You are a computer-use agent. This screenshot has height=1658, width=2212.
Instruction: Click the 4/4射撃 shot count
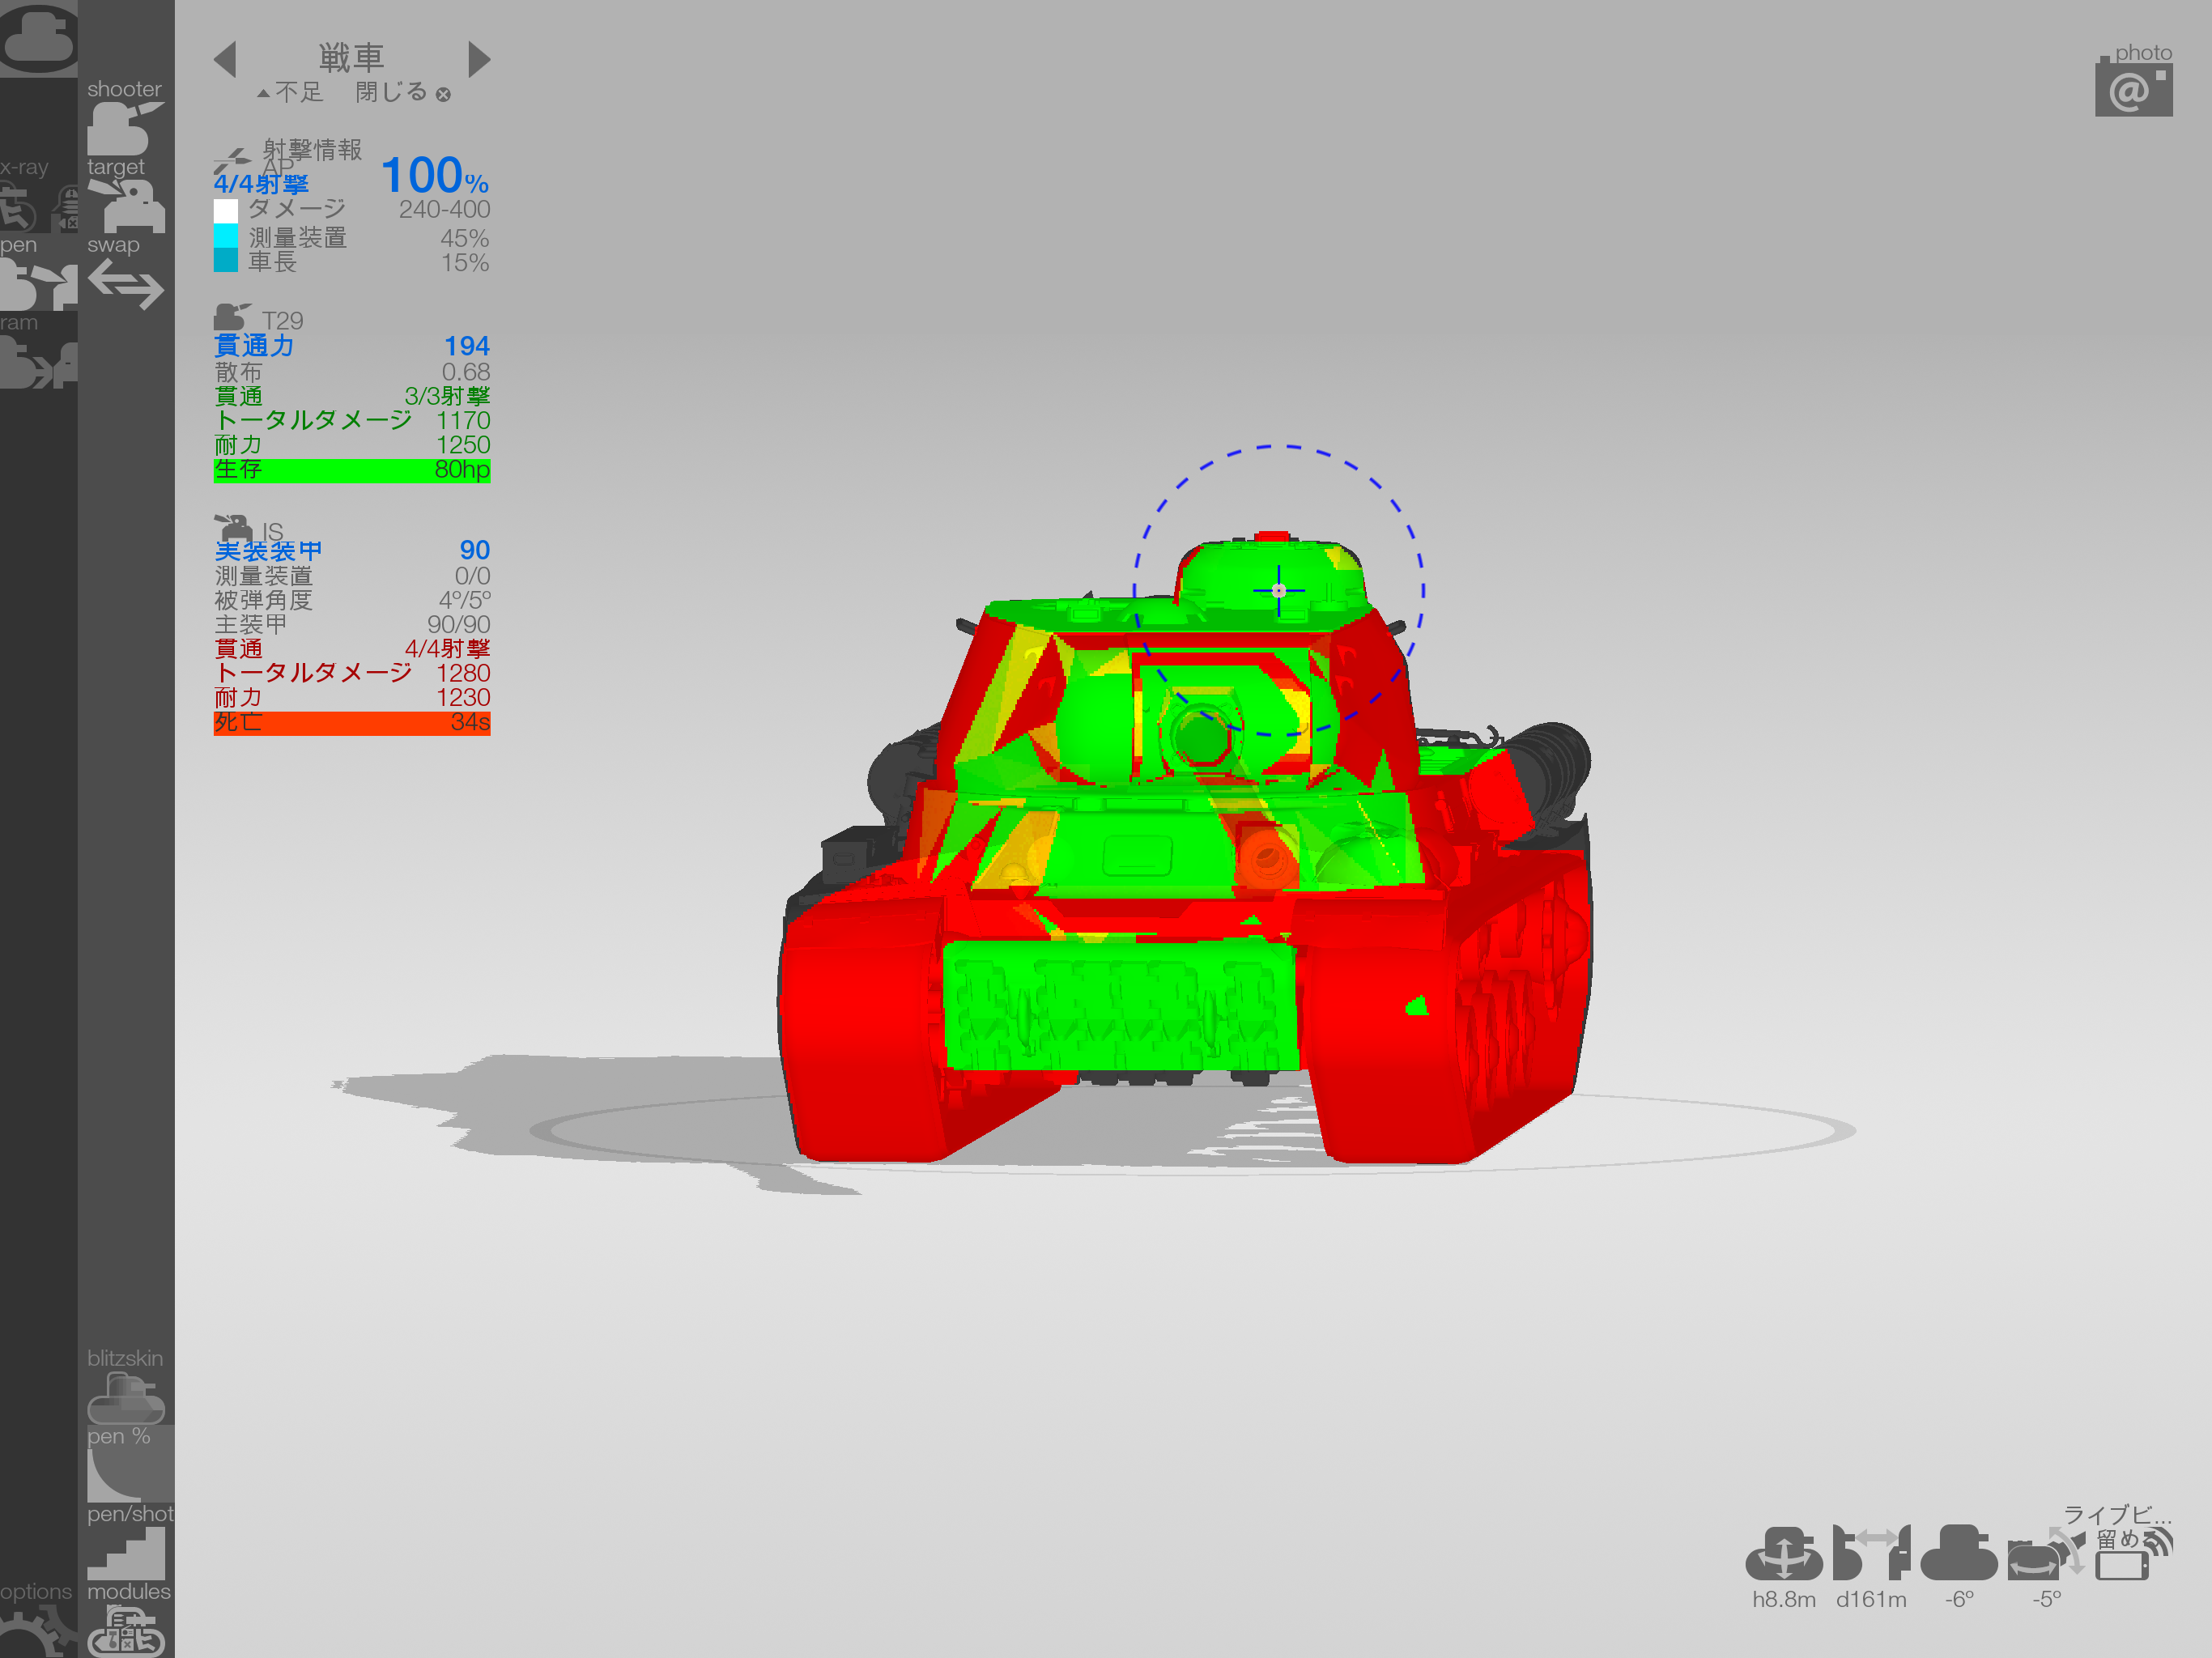tap(261, 184)
